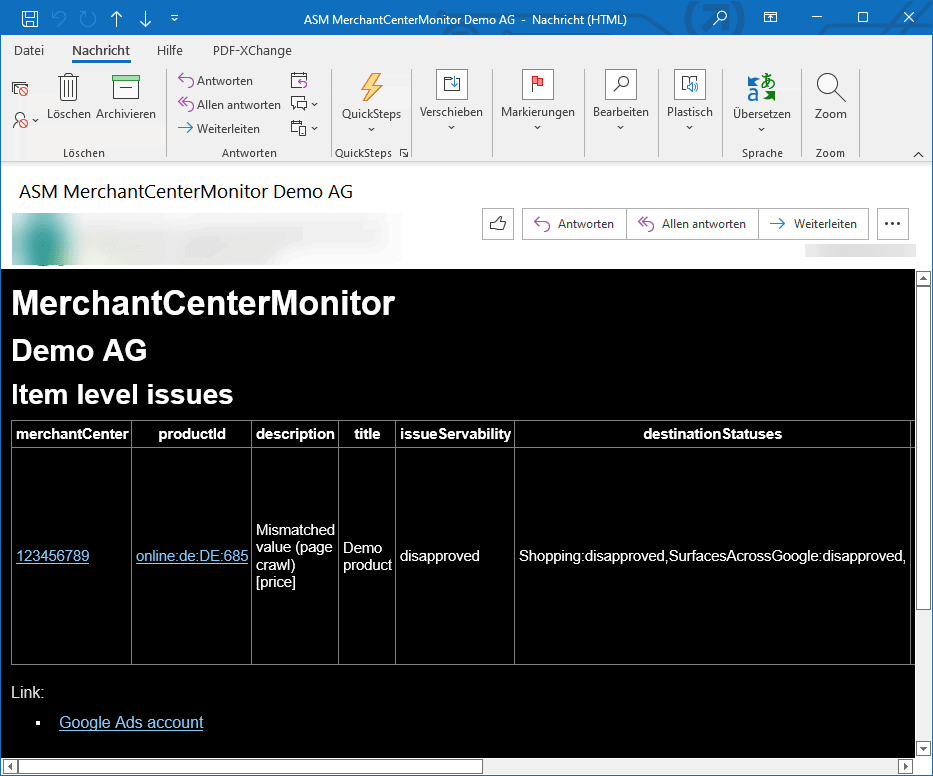Open the Datei menu
This screenshot has width=933, height=776.
[x=29, y=51]
